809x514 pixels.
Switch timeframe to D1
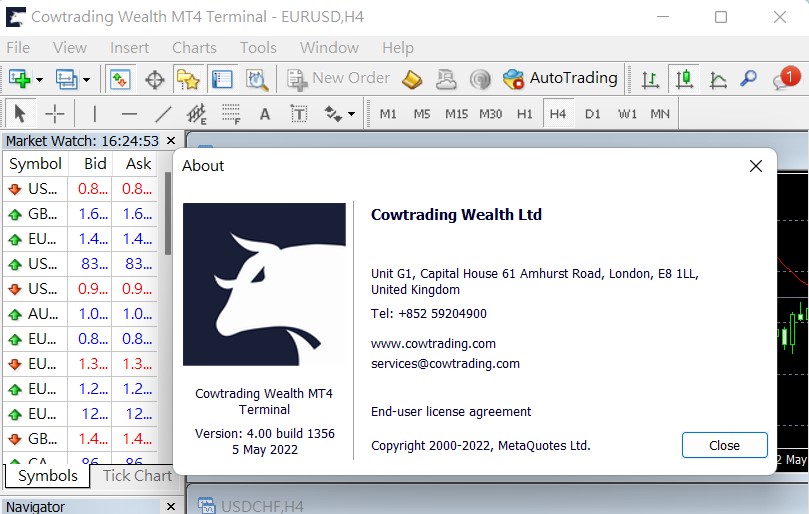pos(593,114)
